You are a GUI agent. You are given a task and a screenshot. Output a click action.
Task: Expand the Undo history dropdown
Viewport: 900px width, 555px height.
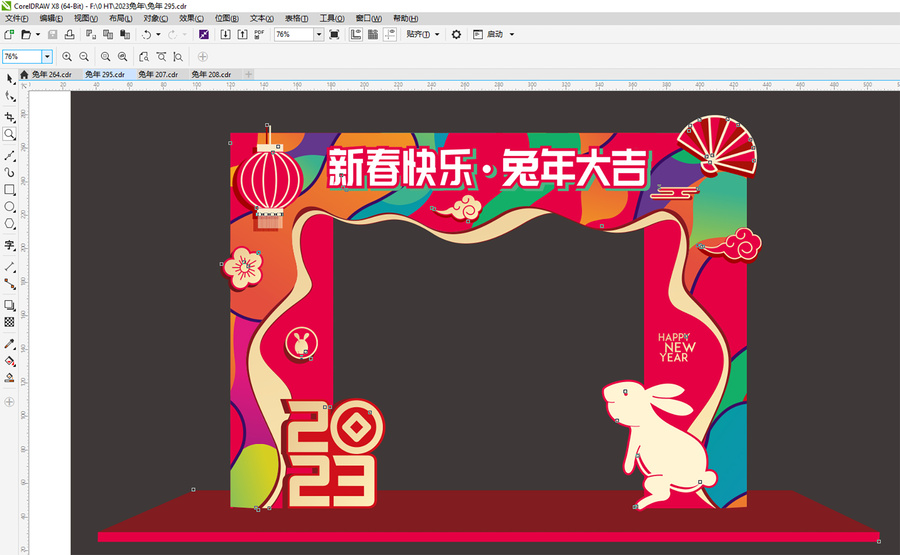click(x=158, y=34)
